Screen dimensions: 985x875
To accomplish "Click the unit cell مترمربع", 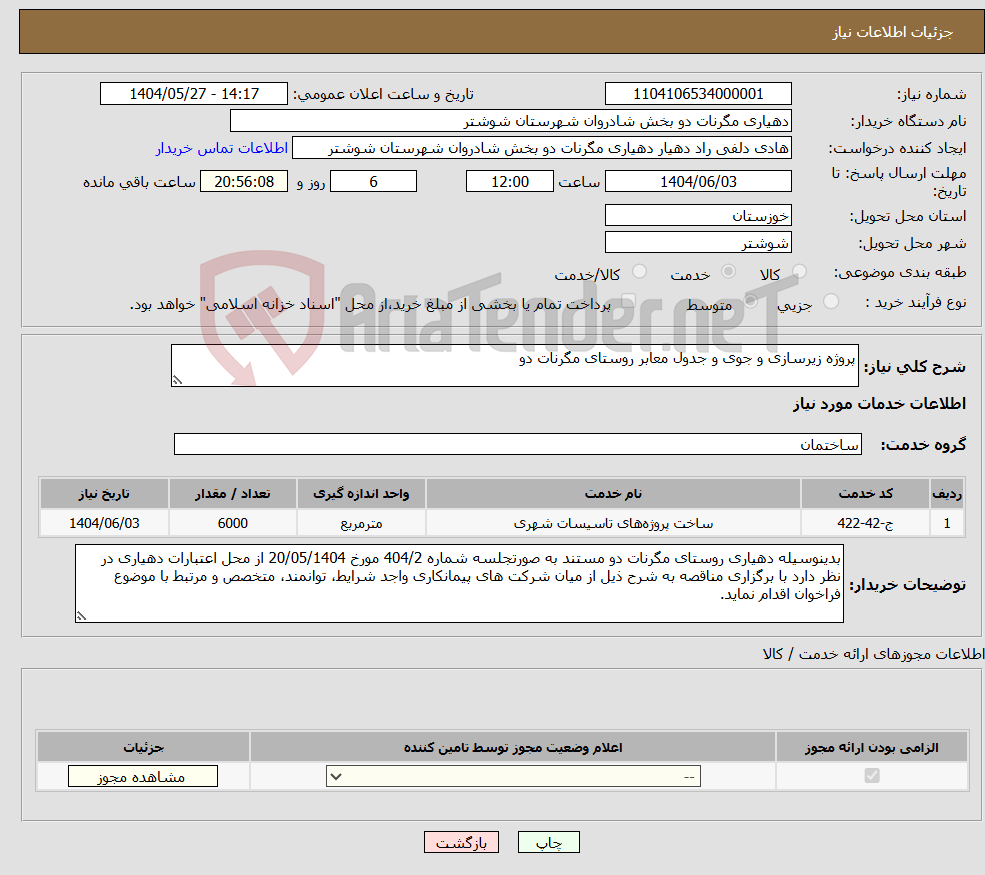I will [361, 523].
